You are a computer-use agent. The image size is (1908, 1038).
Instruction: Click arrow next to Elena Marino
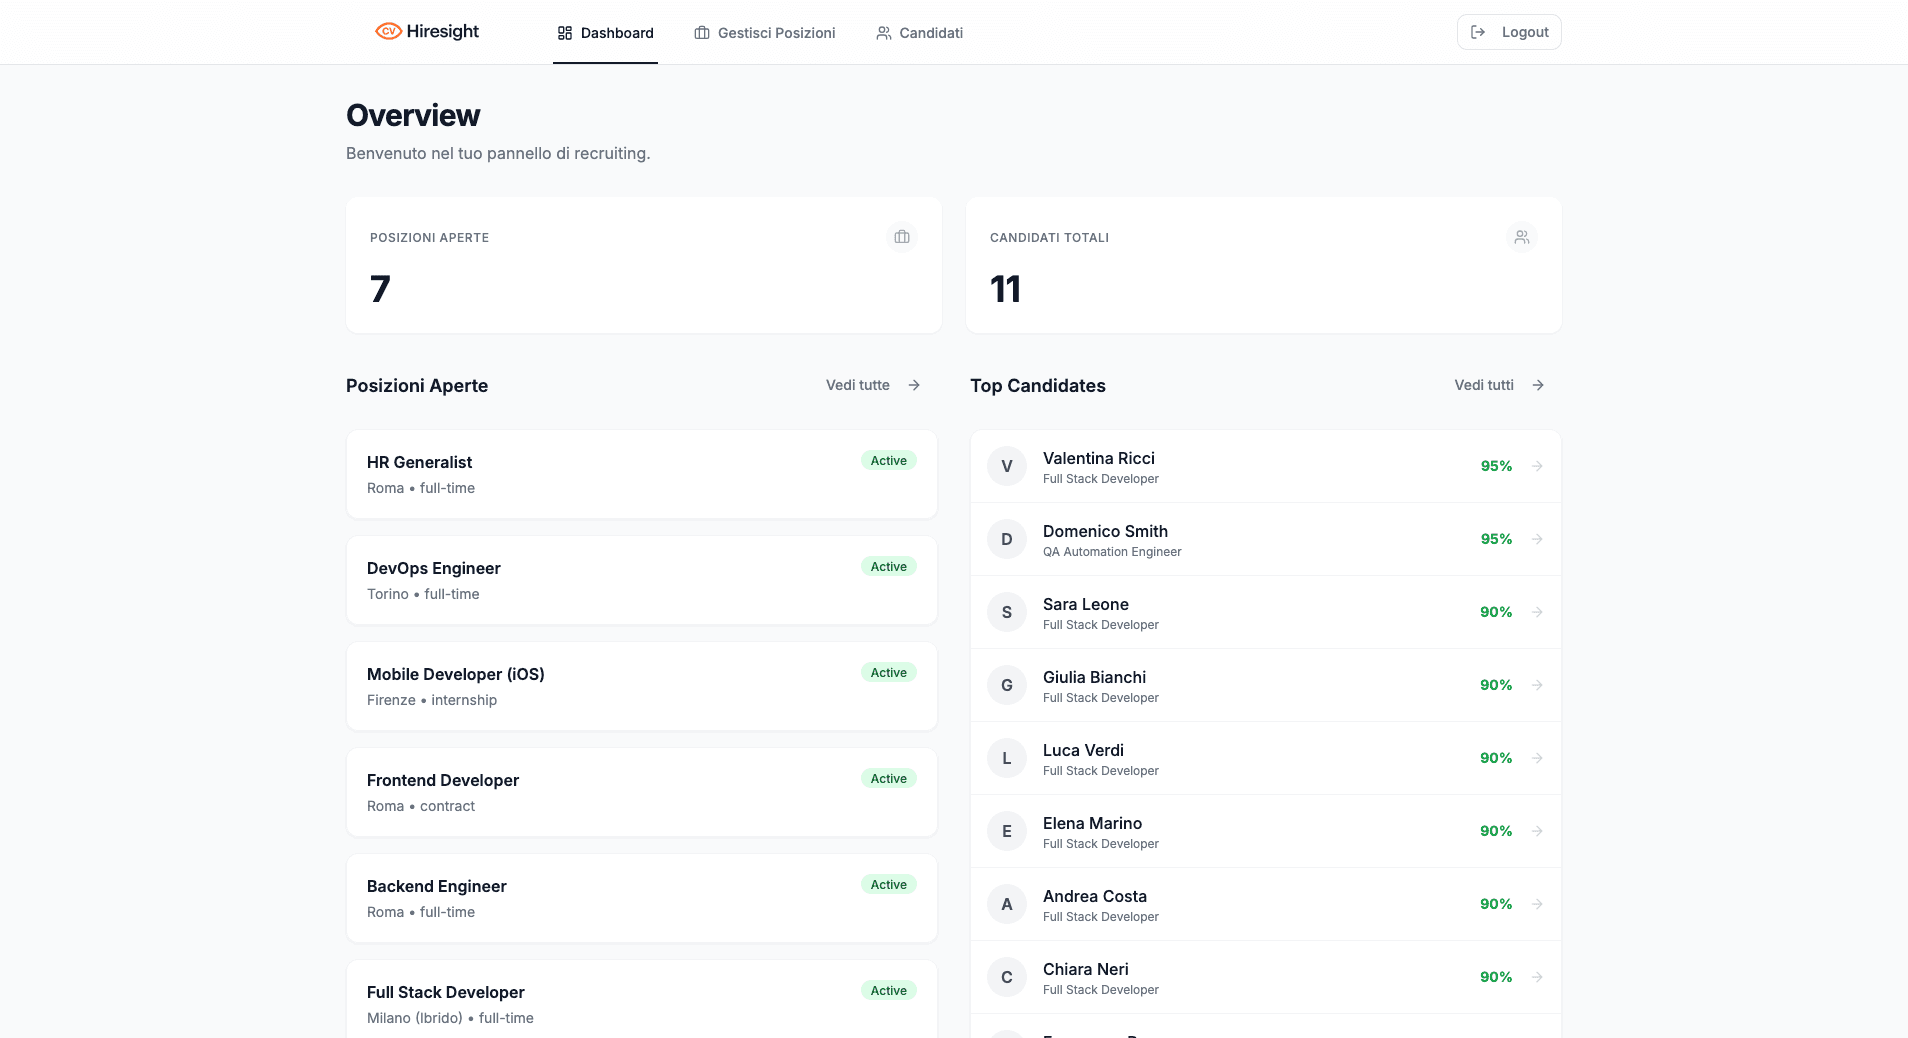[1537, 831]
